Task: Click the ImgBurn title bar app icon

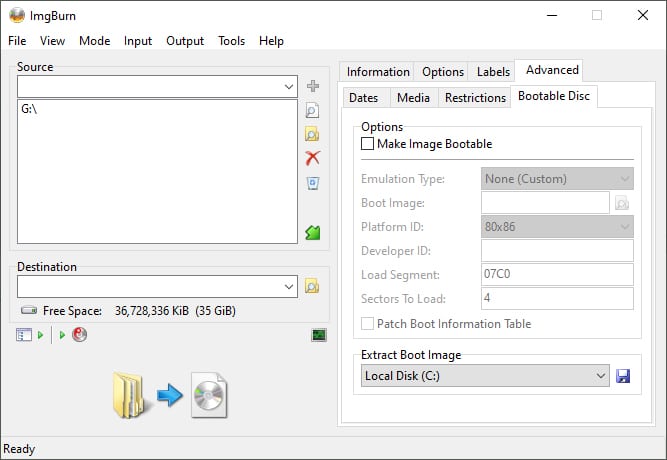Action: coord(17,15)
